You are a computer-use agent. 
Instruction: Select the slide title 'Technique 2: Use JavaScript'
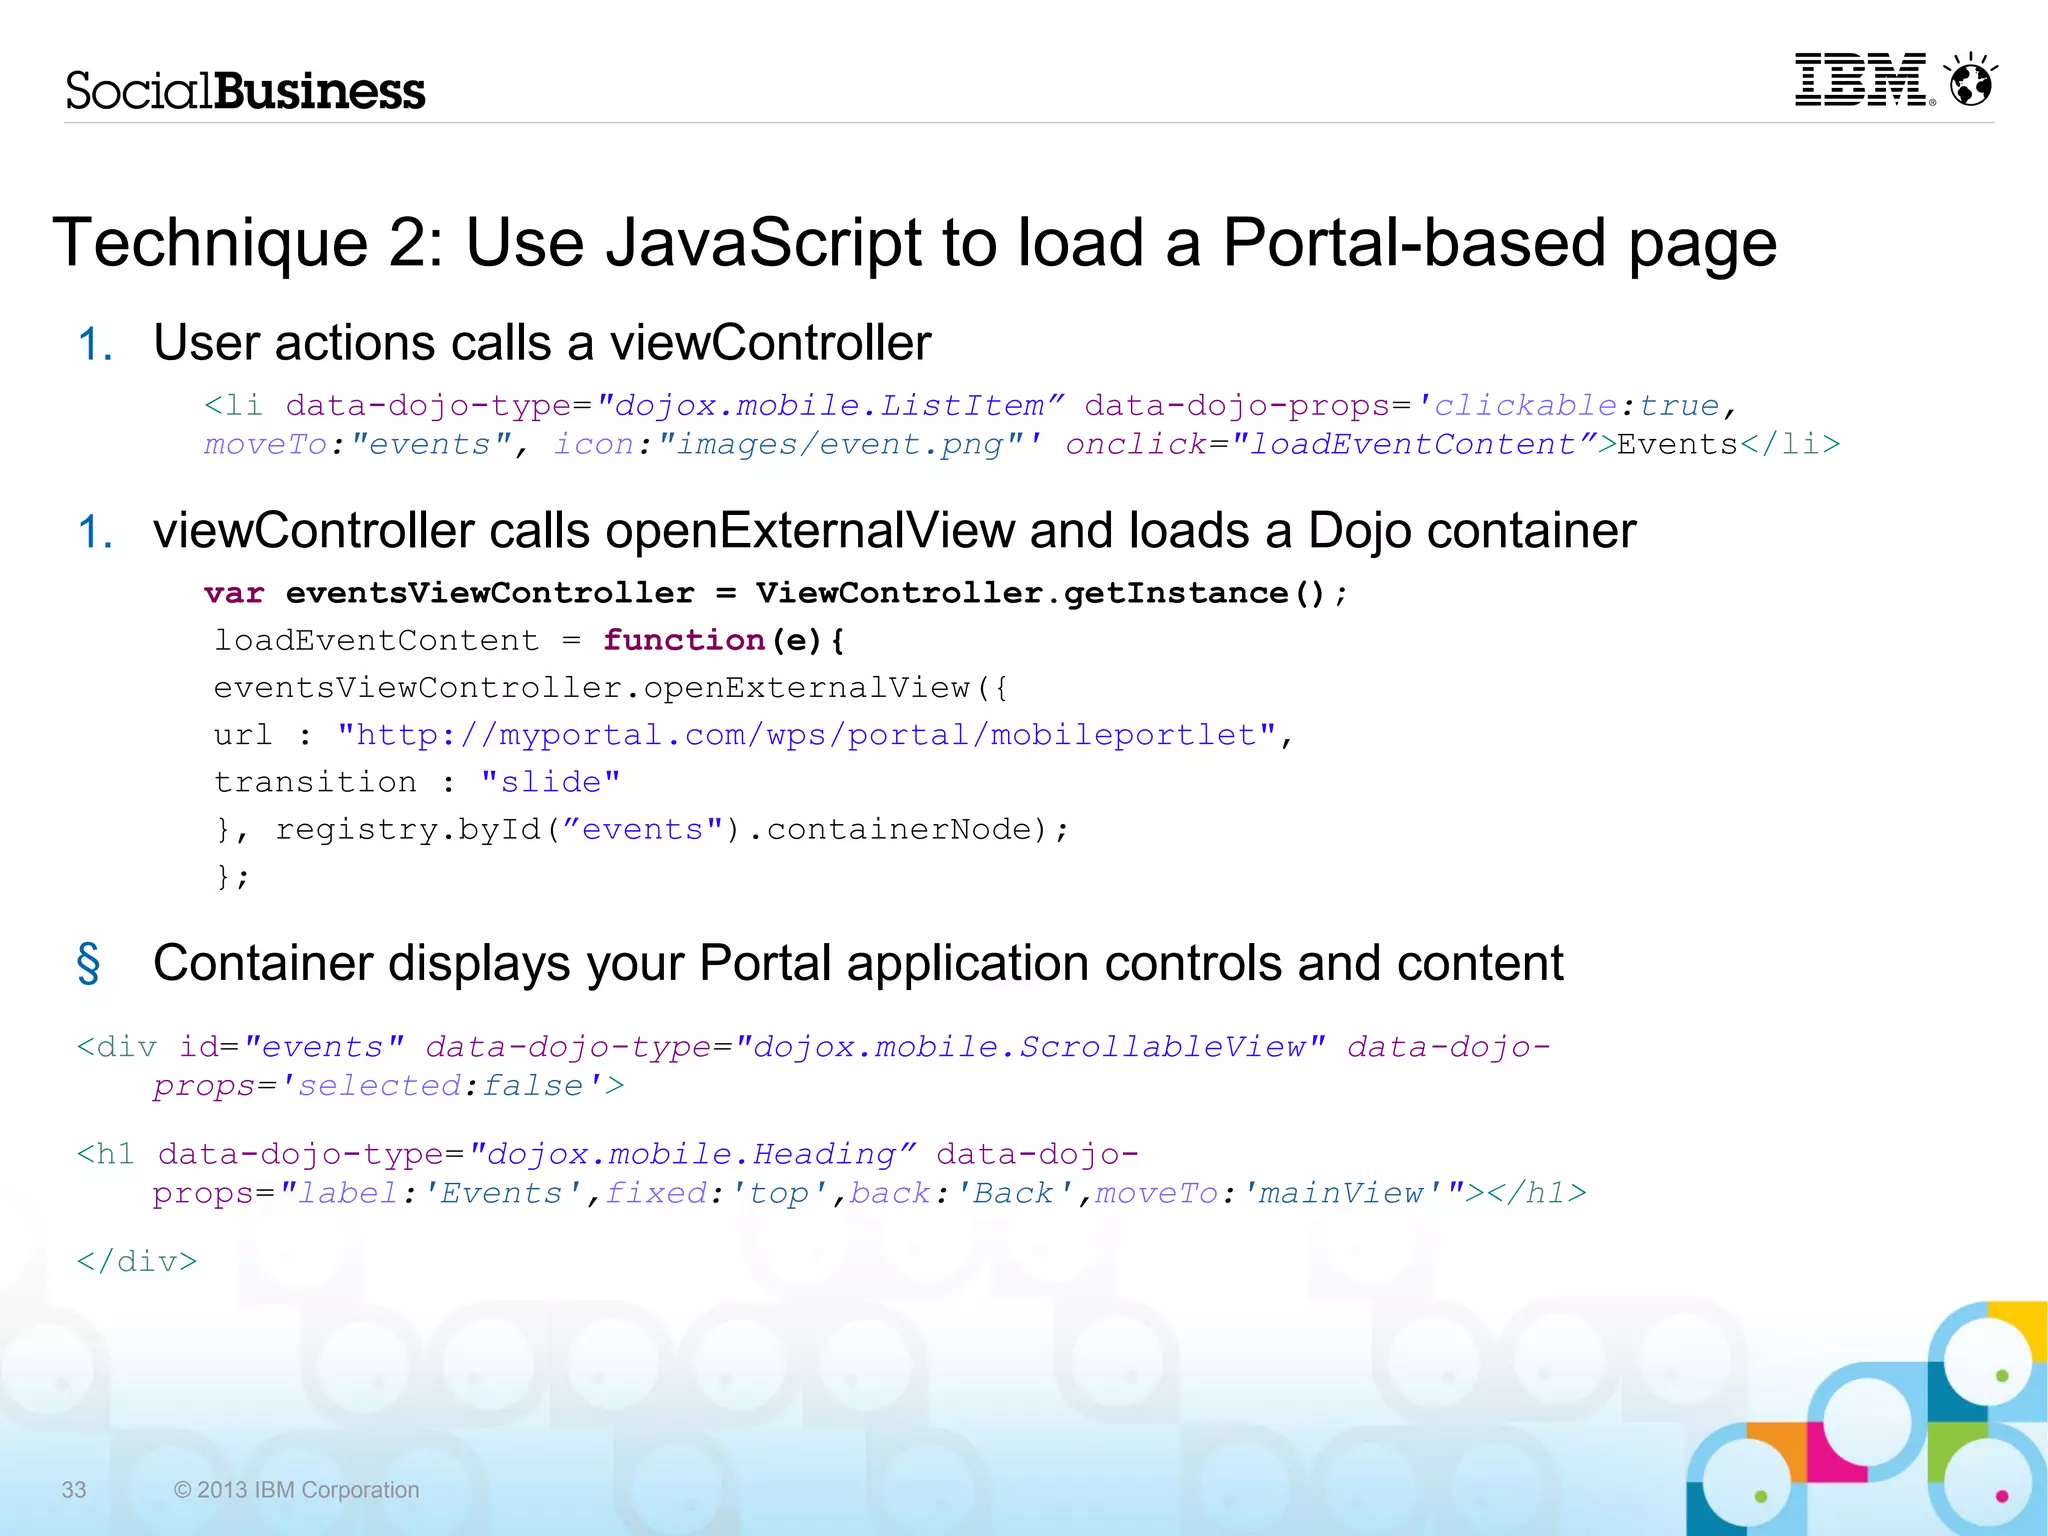point(914,243)
